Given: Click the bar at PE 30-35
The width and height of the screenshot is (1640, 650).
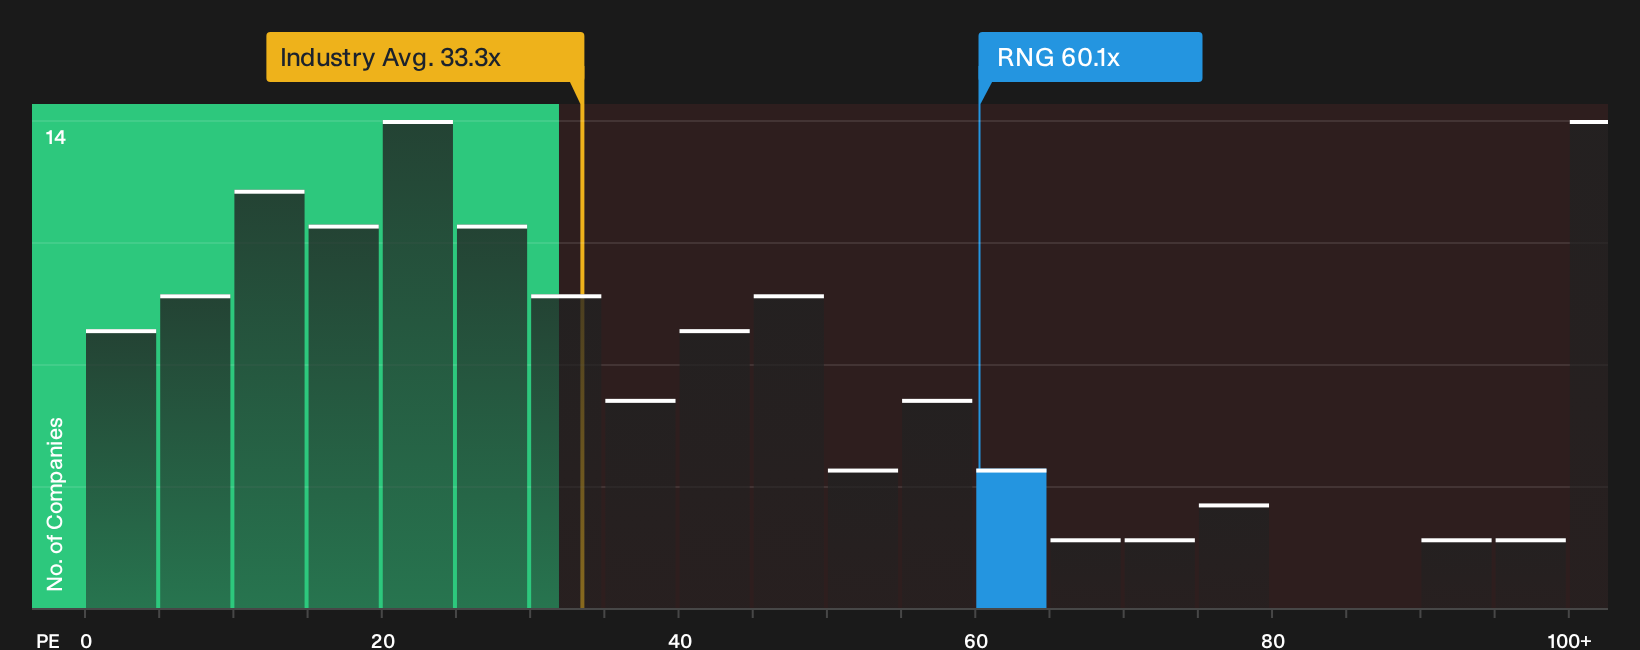Looking at the screenshot, I should point(566,452).
